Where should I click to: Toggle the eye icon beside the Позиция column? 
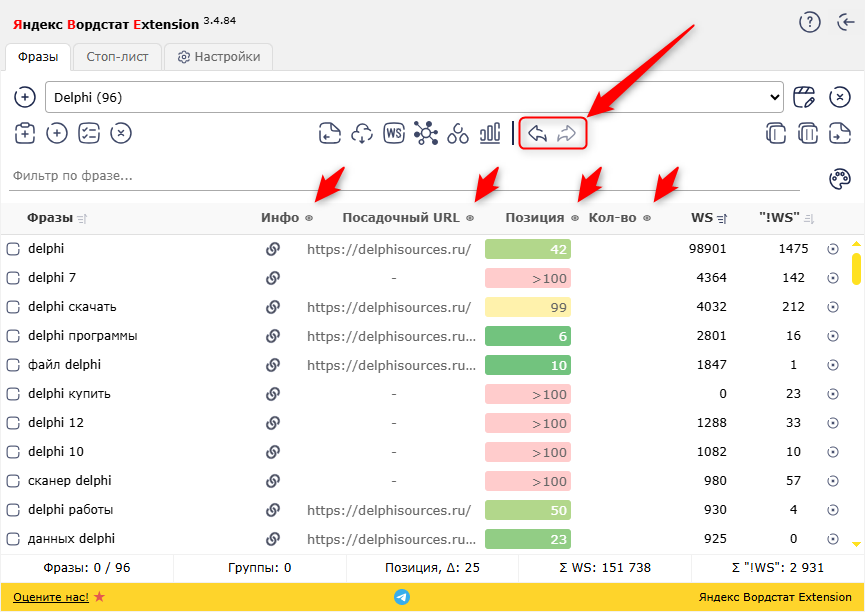pyautogui.click(x=575, y=218)
